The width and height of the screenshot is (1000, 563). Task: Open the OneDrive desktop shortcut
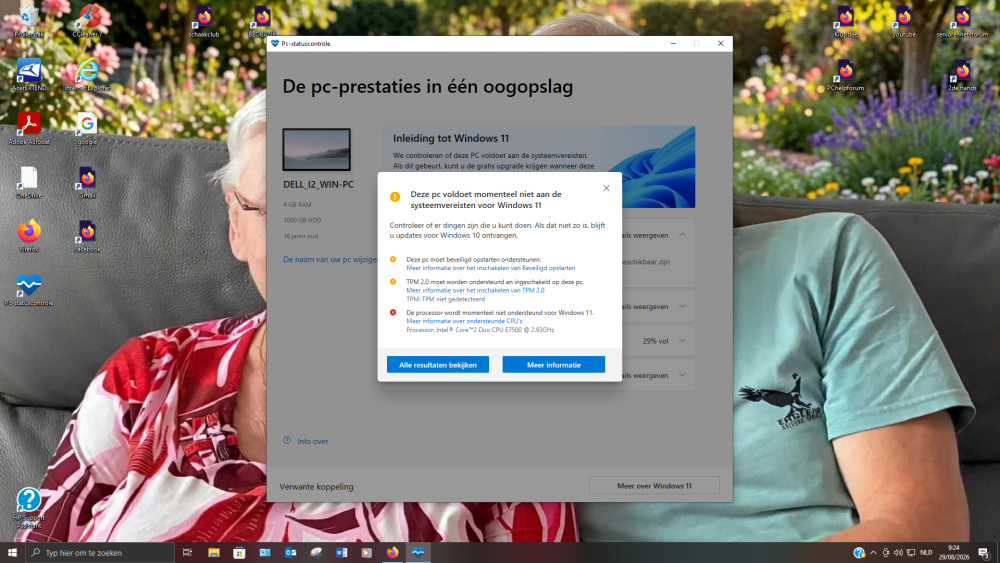coord(29,182)
